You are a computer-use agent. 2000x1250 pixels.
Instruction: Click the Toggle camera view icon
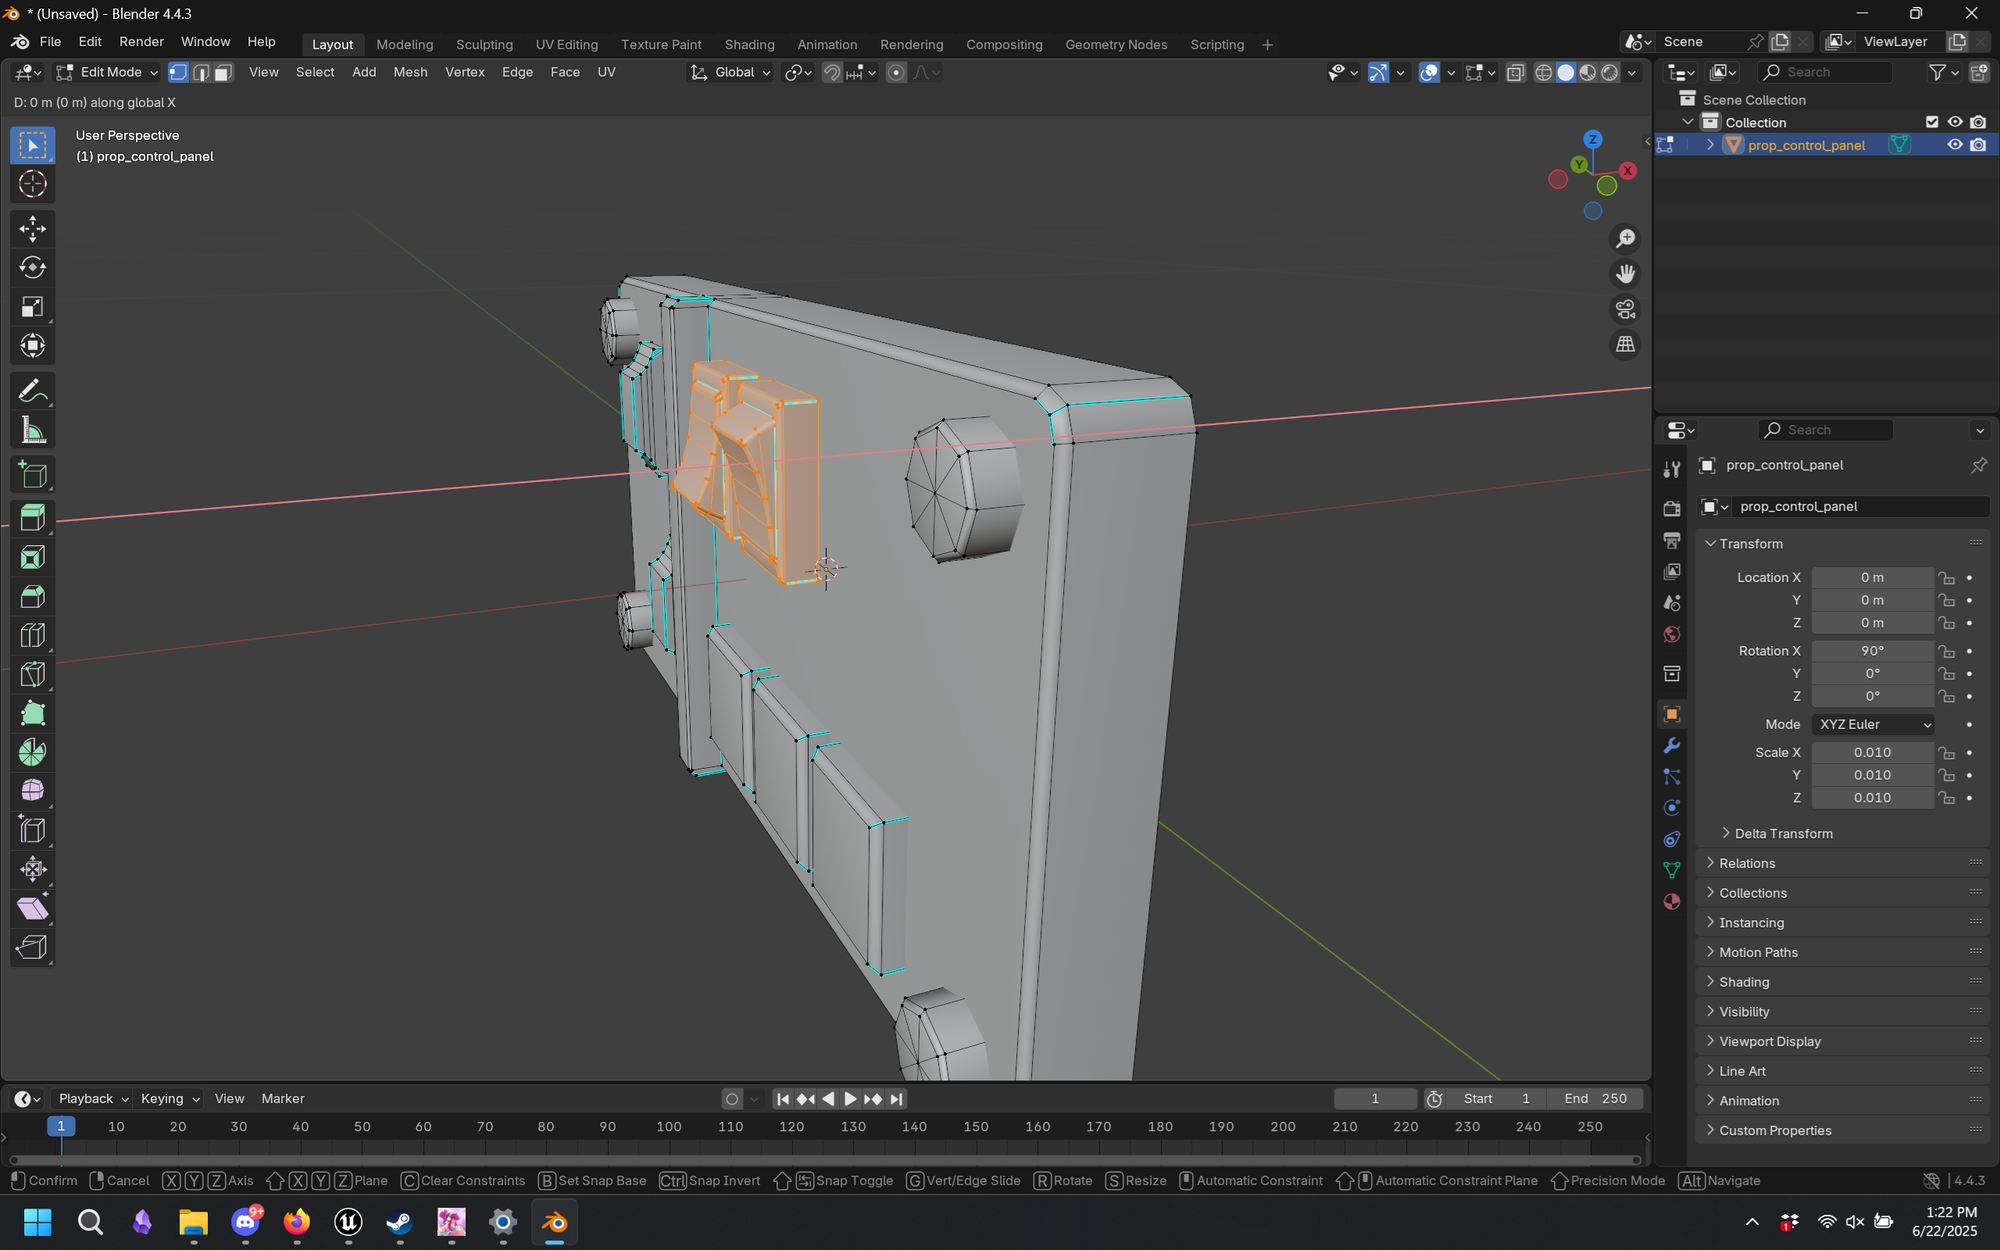pyautogui.click(x=1625, y=309)
